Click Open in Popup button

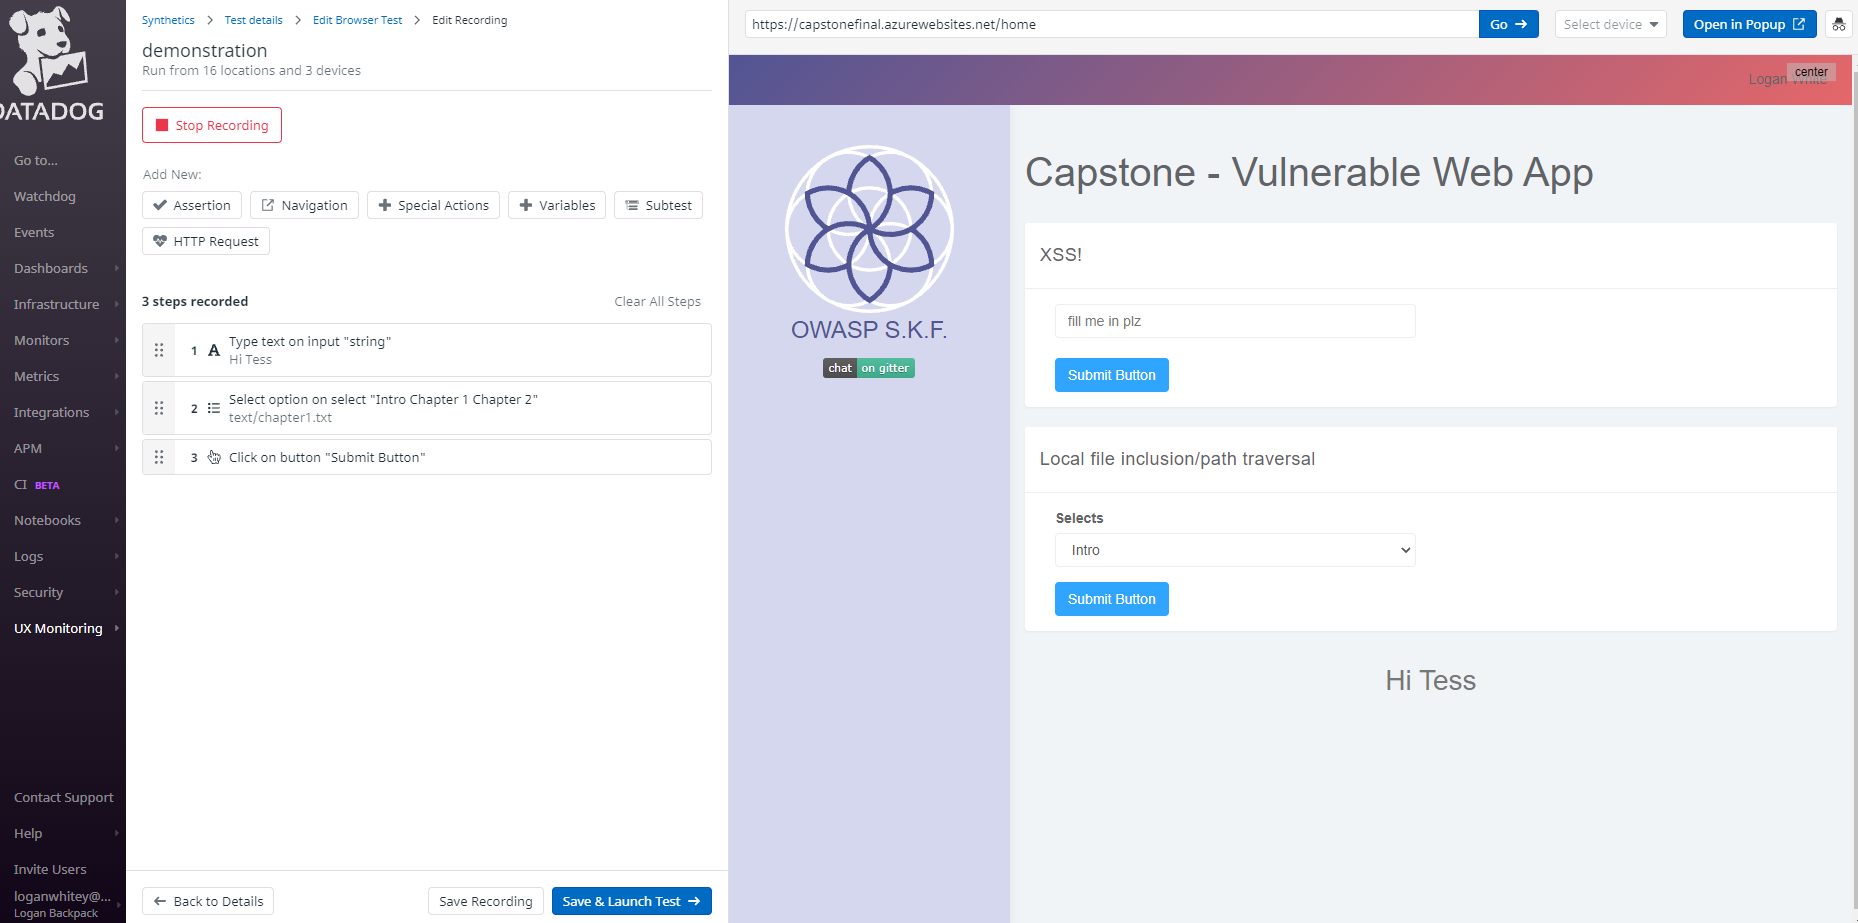pyautogui.click(x=1749, y=24)
